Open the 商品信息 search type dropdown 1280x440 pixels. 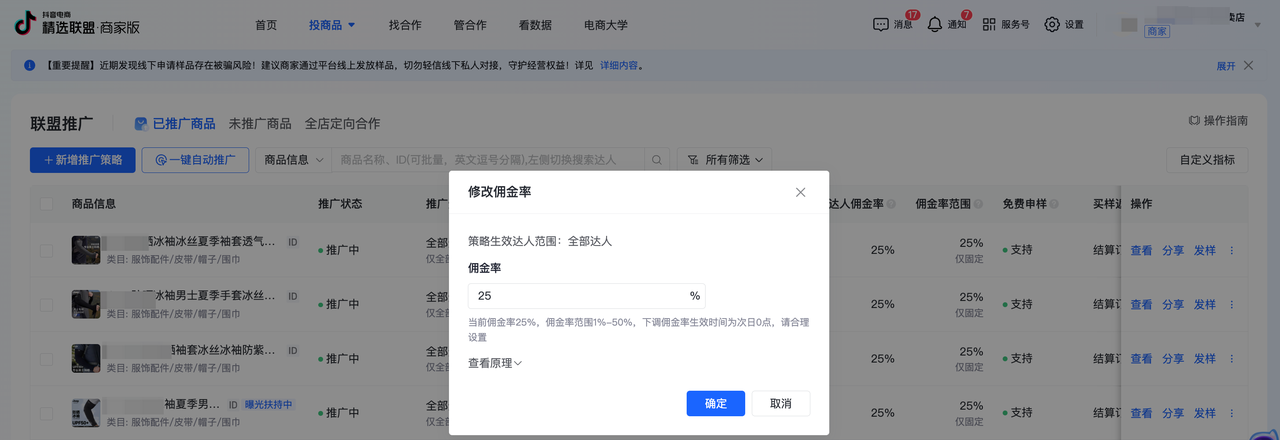coord(295,160)
